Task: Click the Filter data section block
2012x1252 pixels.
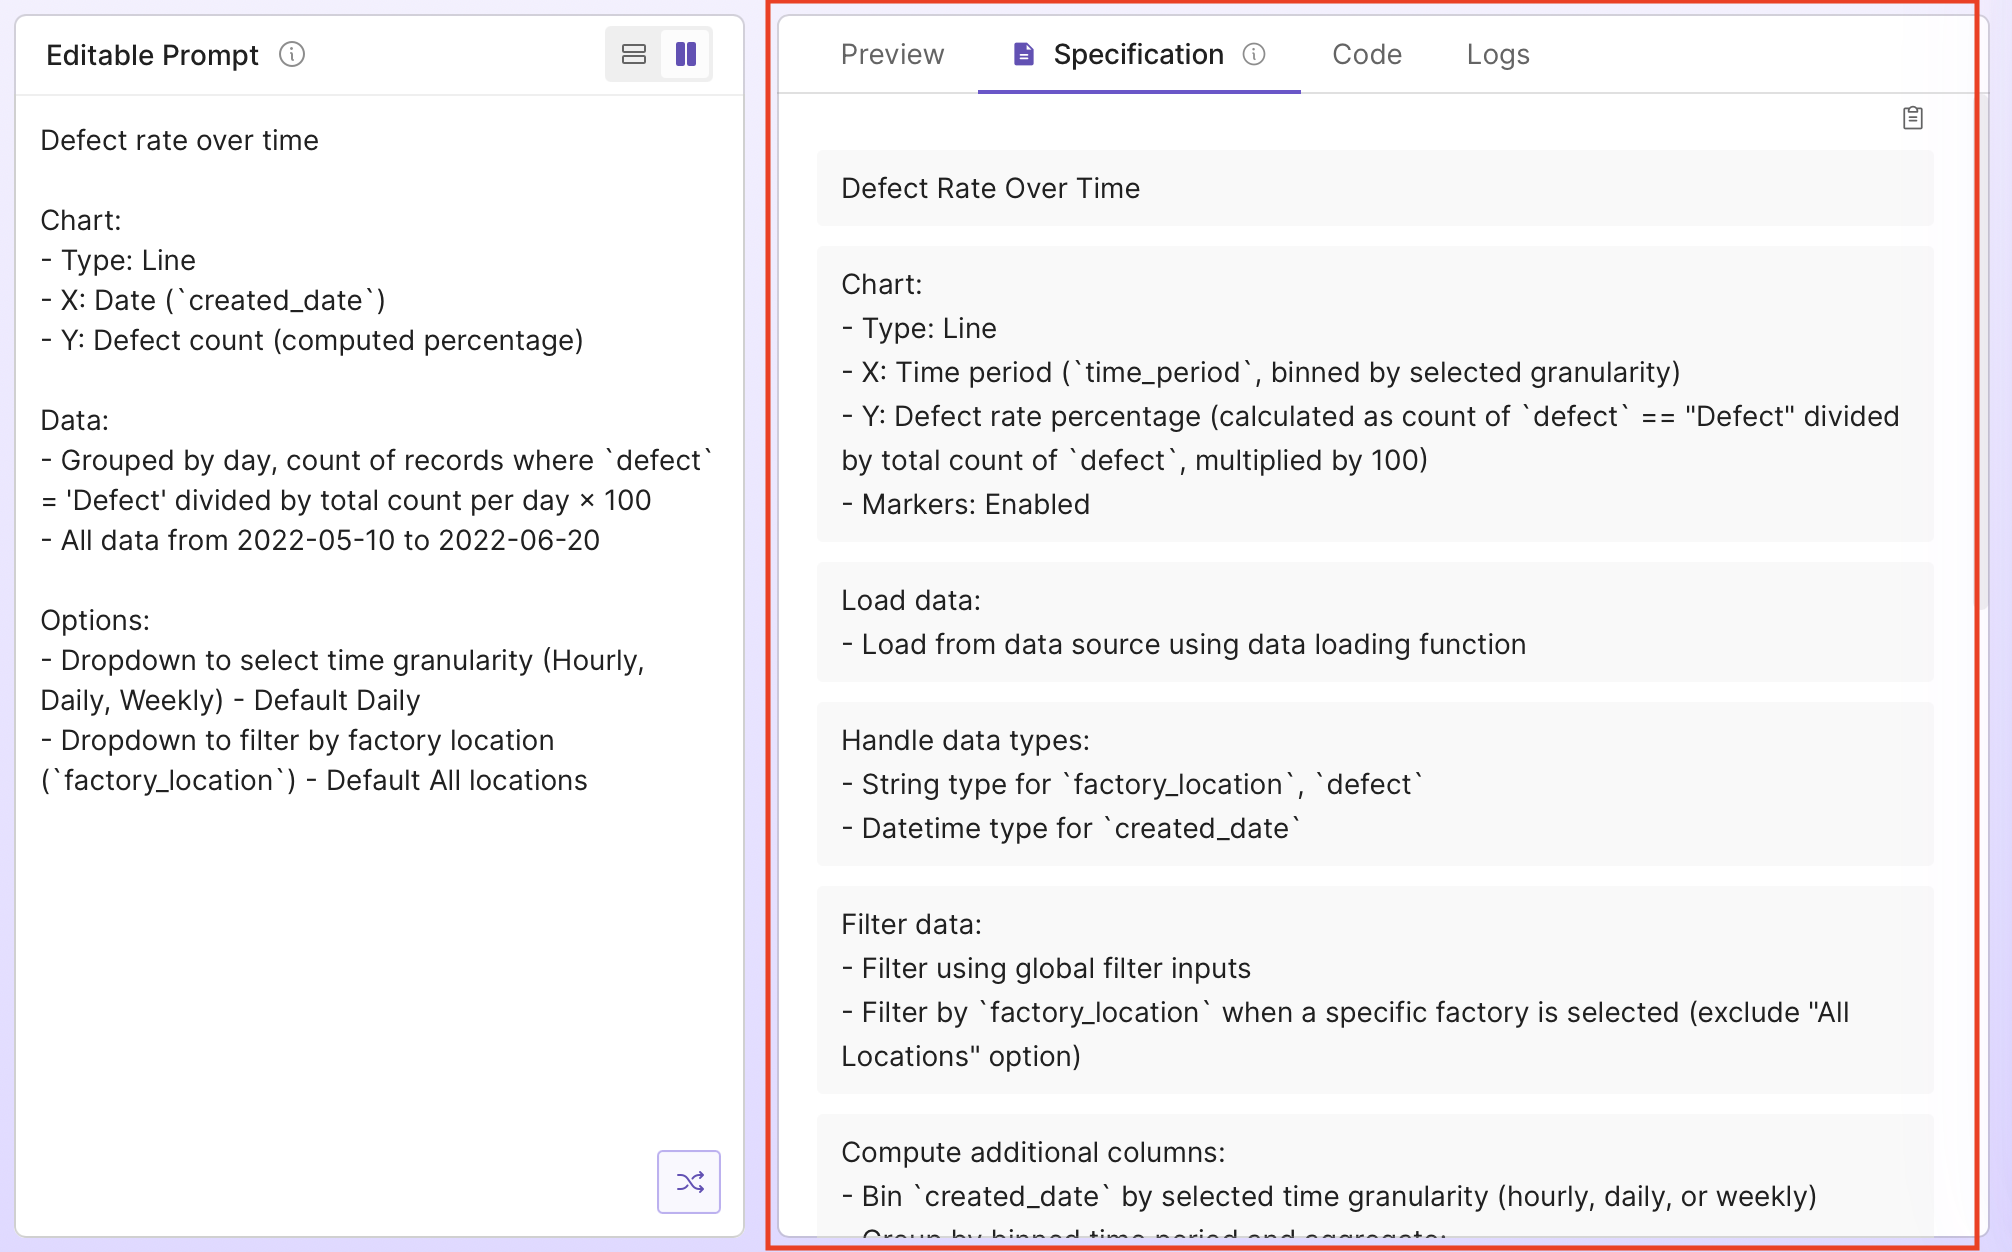Action: coord(1374,990)
